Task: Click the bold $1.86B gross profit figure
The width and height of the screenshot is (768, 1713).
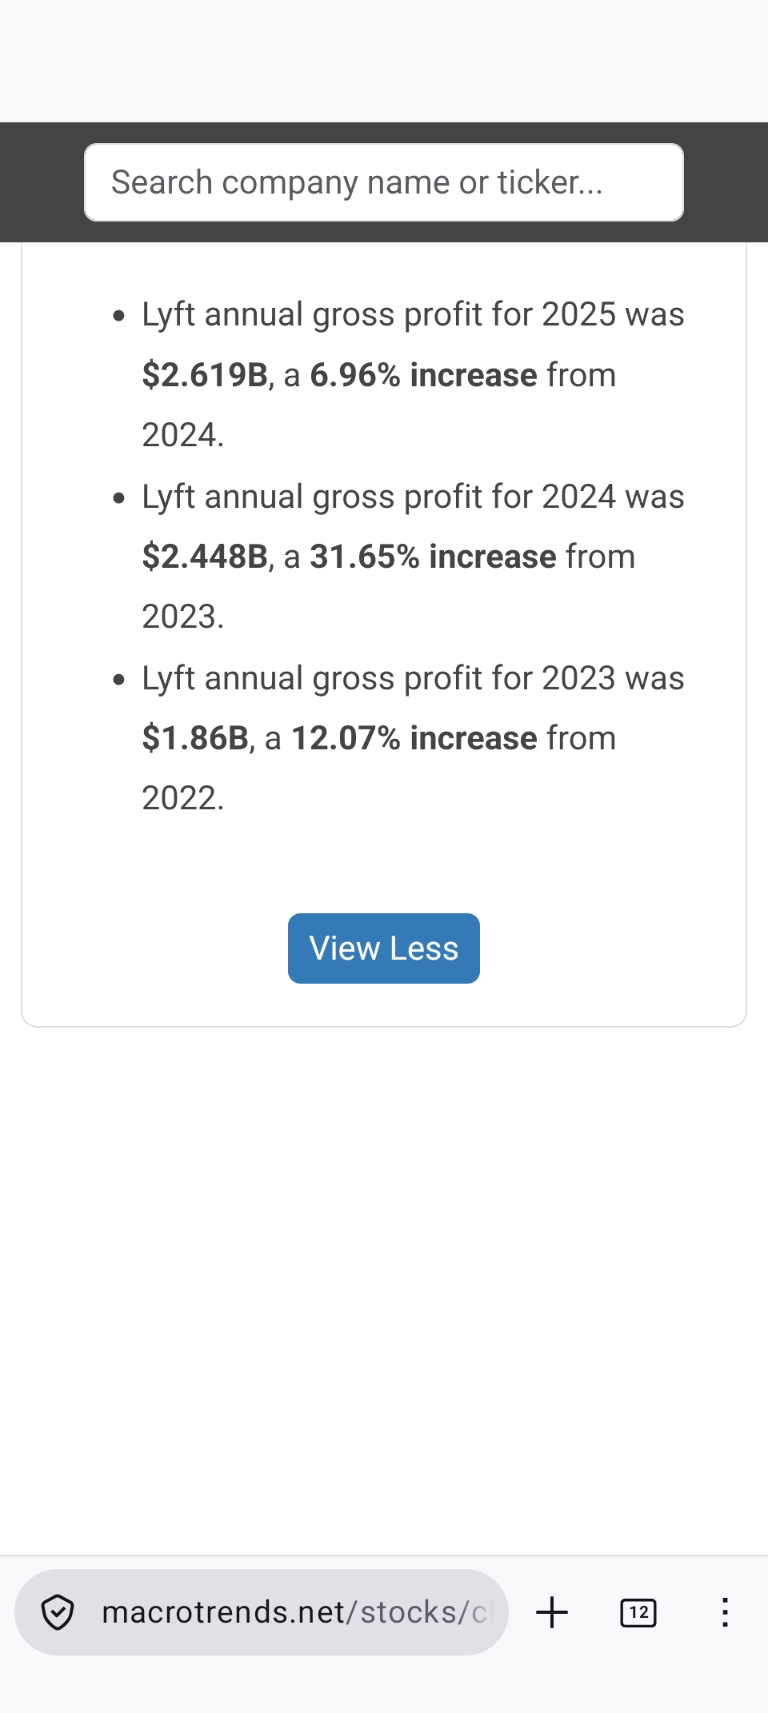Action: point(195,738)
